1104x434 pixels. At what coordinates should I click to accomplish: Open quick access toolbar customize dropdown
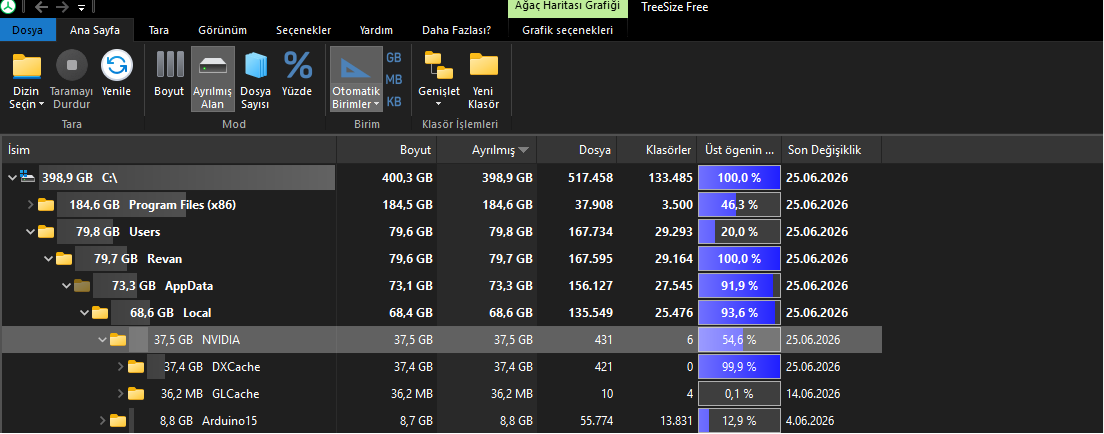tap(81, 8)
